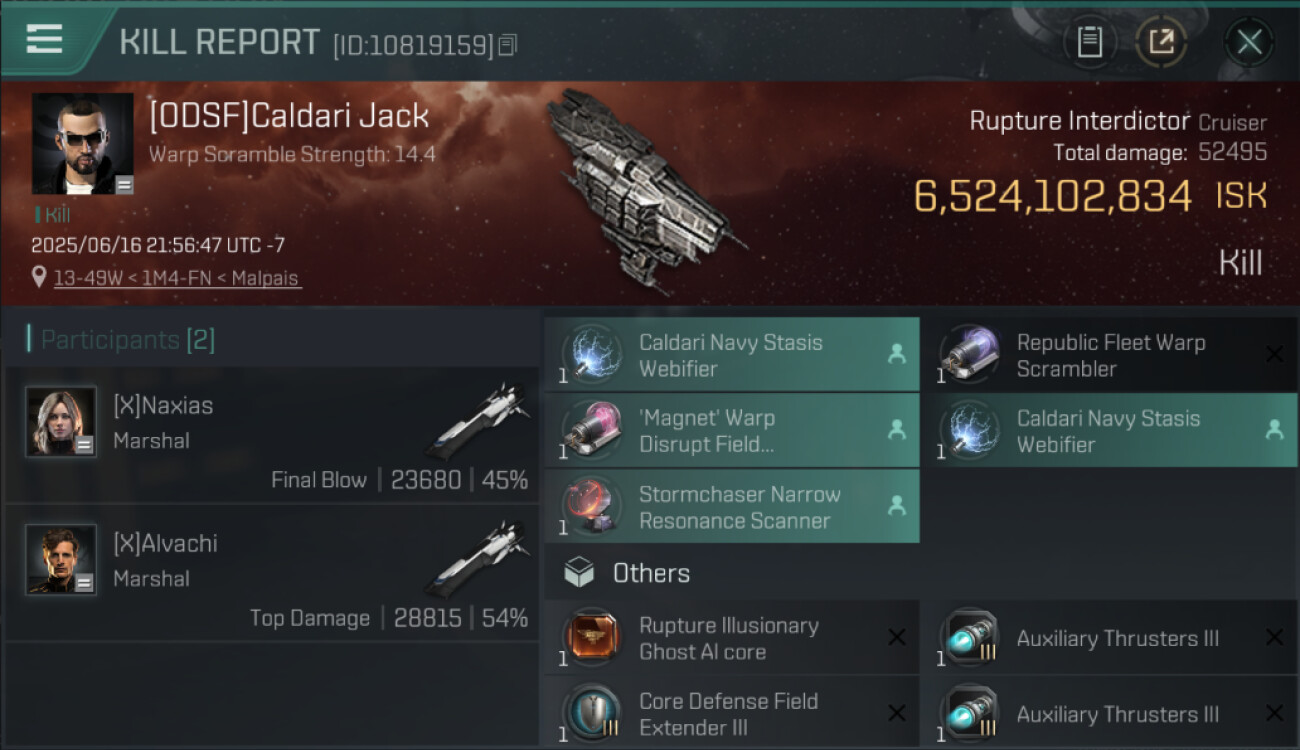Select Stormchaser Narrow Resonance Scanner module

731,507
